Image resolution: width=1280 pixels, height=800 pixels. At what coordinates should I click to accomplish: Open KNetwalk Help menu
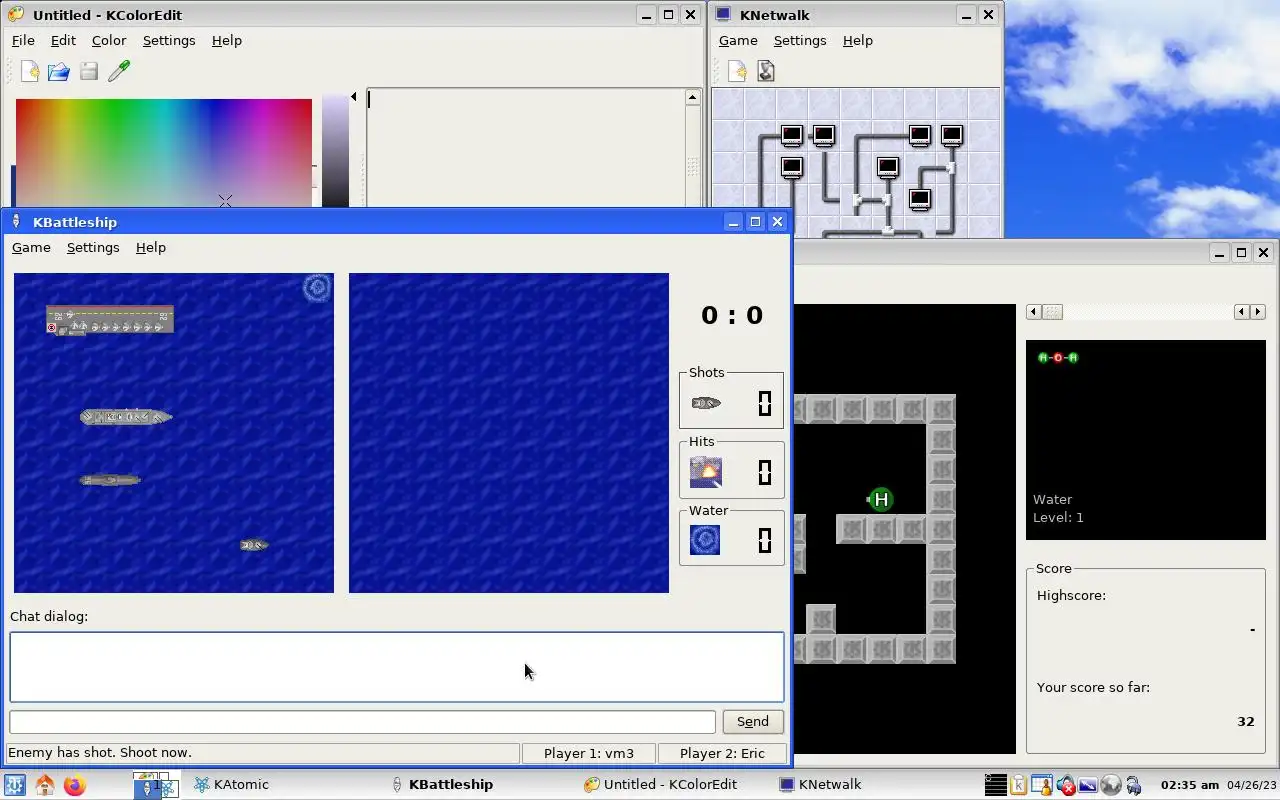[x=858, y=40]
